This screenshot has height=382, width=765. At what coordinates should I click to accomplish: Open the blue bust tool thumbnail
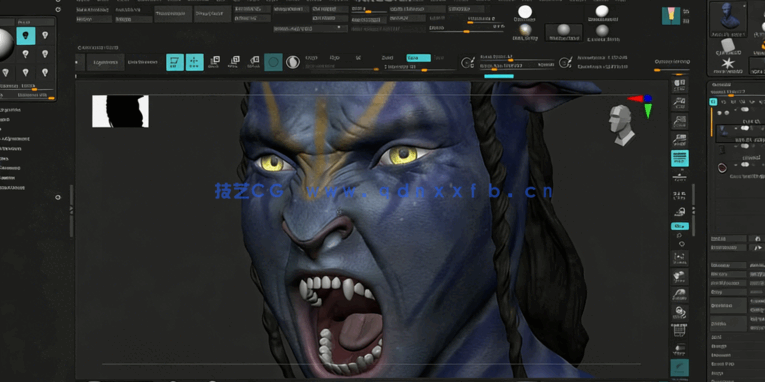pyautogui.click(x=728, y=18)
